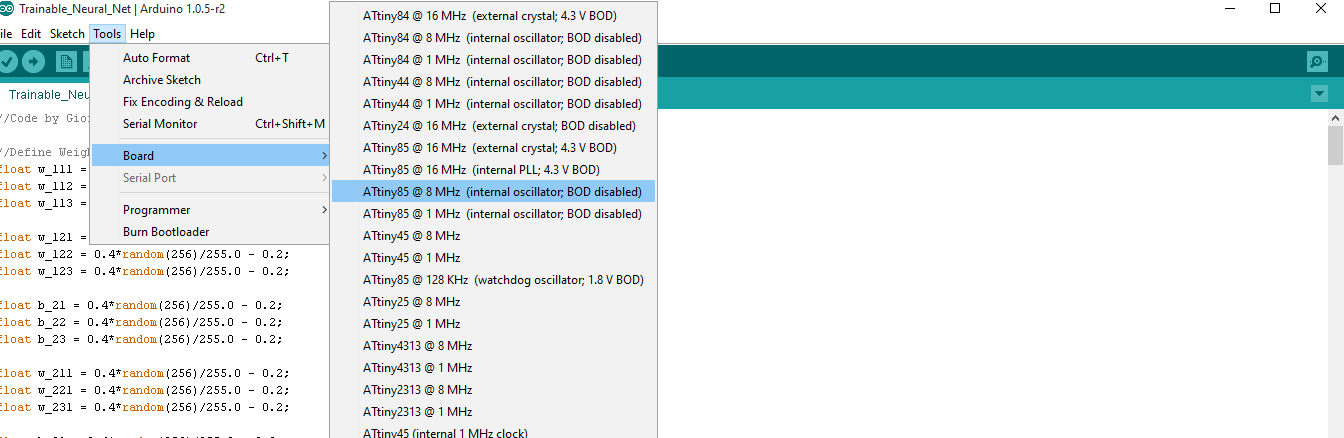Pick ATtiny4313 @ 8 MHz board

pos(417,346)
